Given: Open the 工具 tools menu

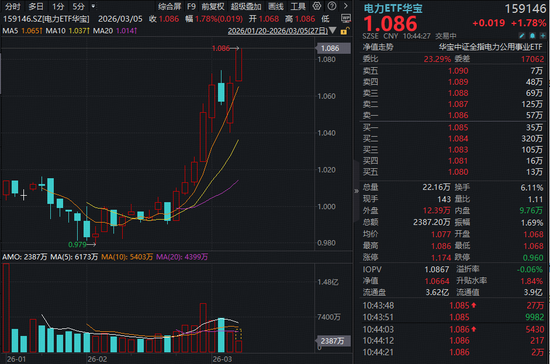Looking at the screenshot, I should [298, 6].
